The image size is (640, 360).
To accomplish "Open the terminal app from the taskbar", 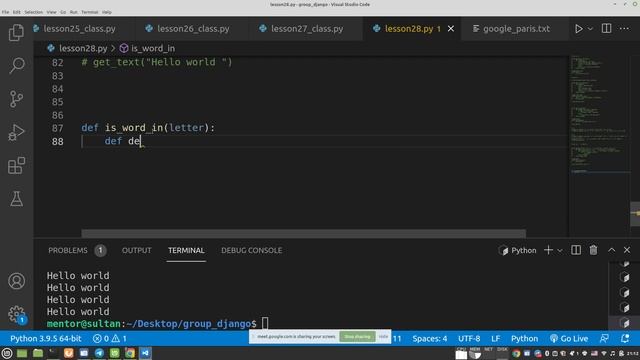I will pos(53,353).
